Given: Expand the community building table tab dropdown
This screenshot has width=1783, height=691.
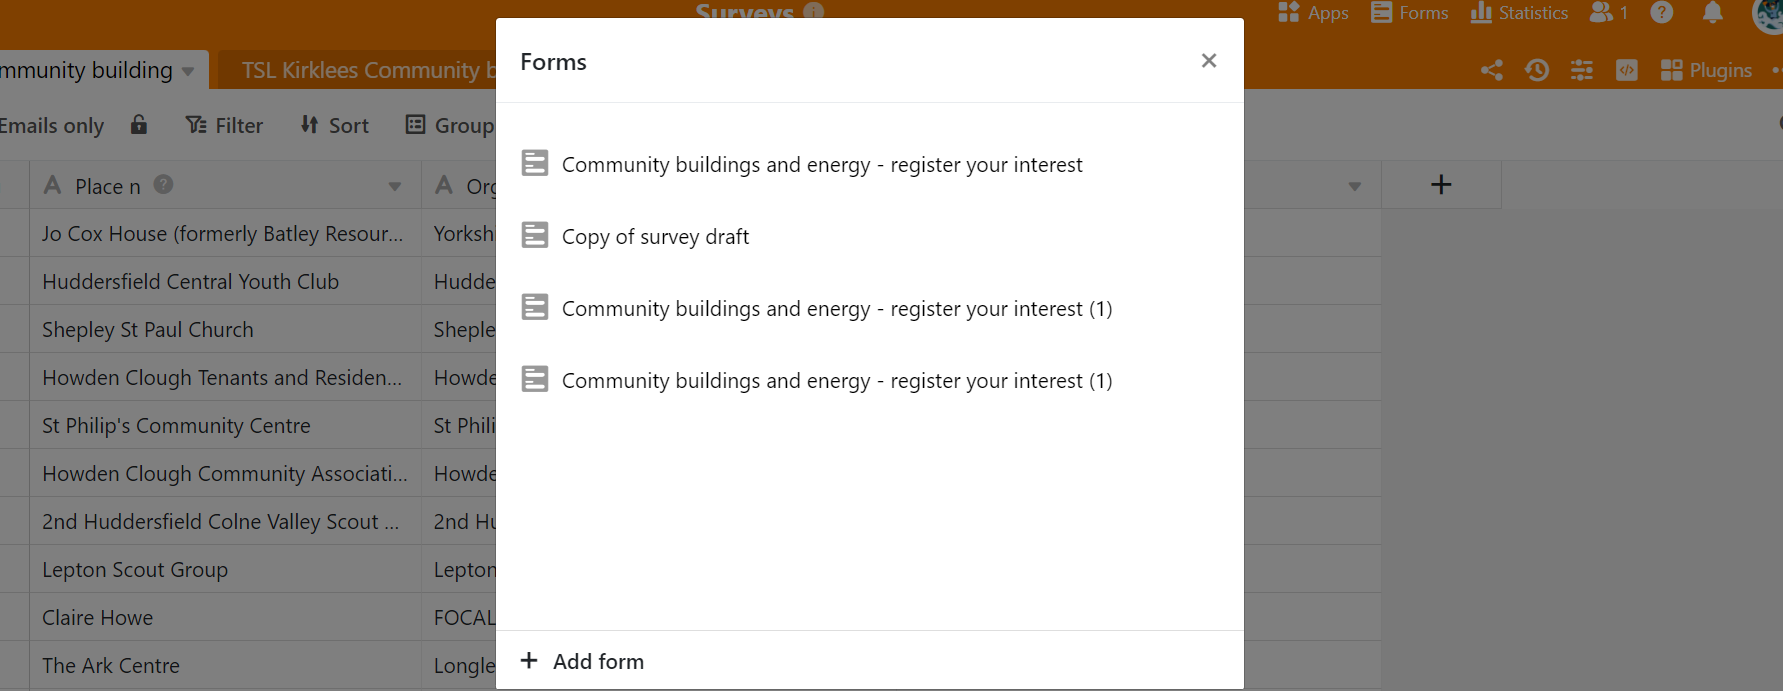Looking at the screenshot, I should pos(188,71).
